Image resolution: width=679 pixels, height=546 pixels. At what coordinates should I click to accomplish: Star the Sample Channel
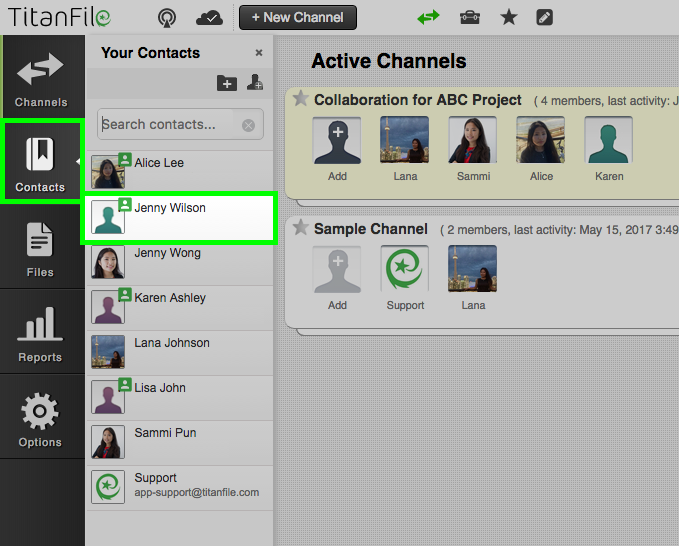[x=301, y=228]
